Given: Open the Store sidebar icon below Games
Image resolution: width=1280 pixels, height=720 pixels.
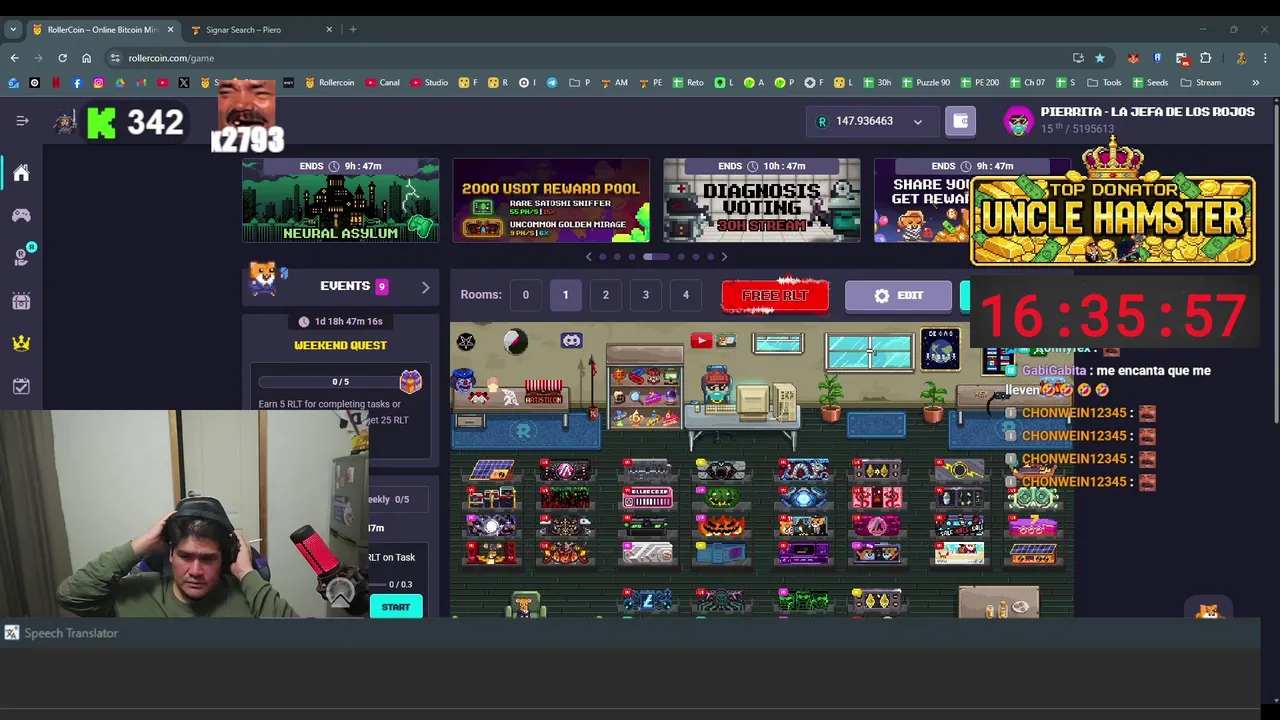Looking at the screenshot, I should click(21, 257).
